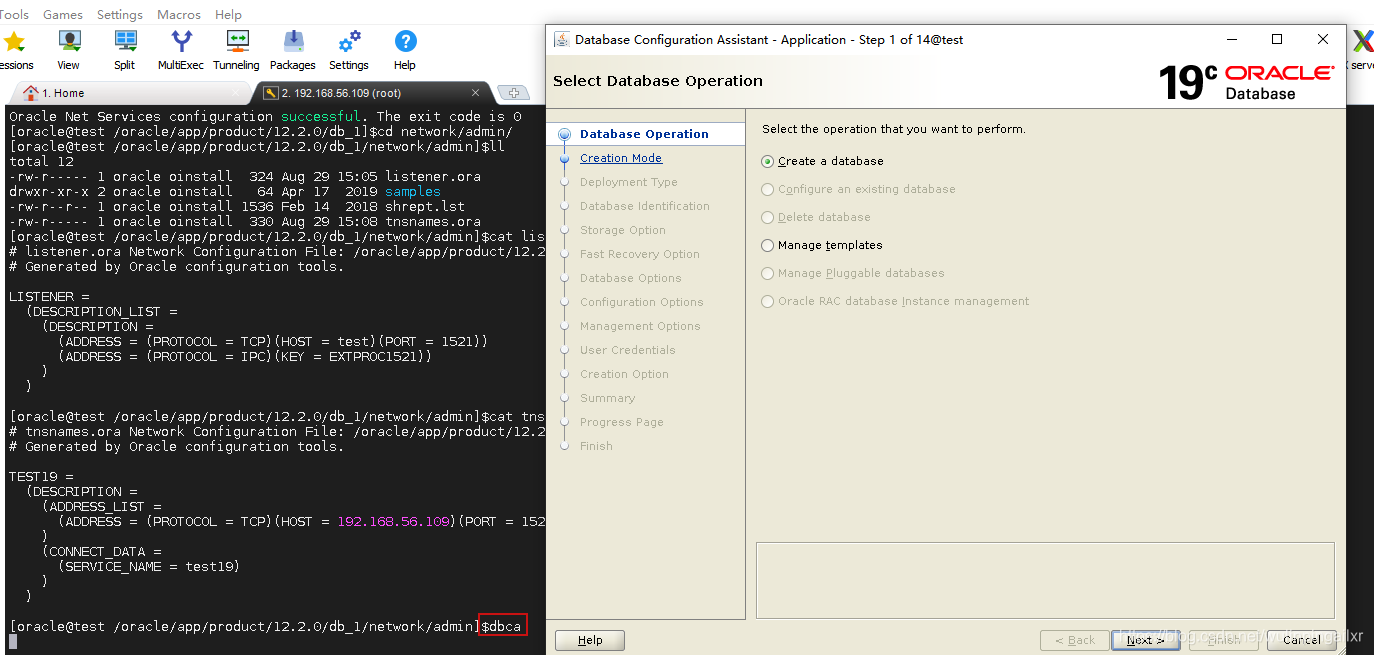Click the Summary step
The width and height of the screenshot is (1374, 655).
(x=608, y=398)
